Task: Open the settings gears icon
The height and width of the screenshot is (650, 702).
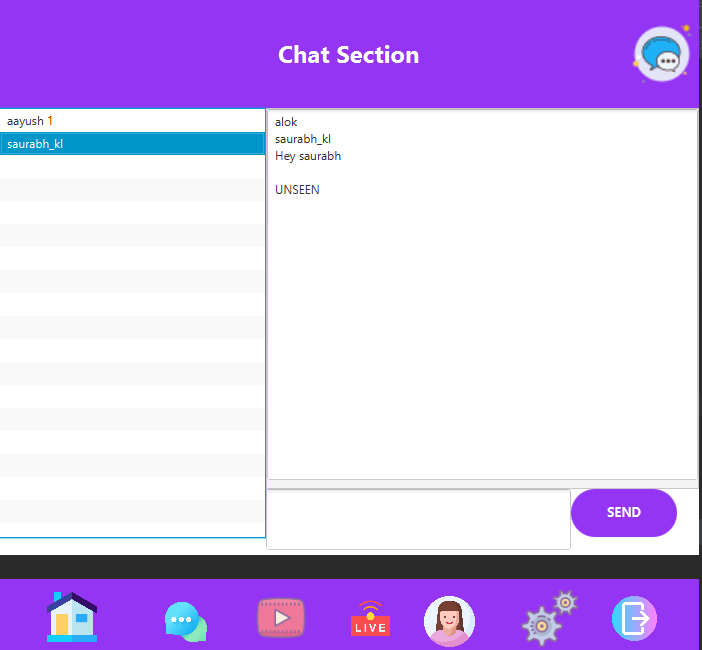Action: [x=549, y=618]
